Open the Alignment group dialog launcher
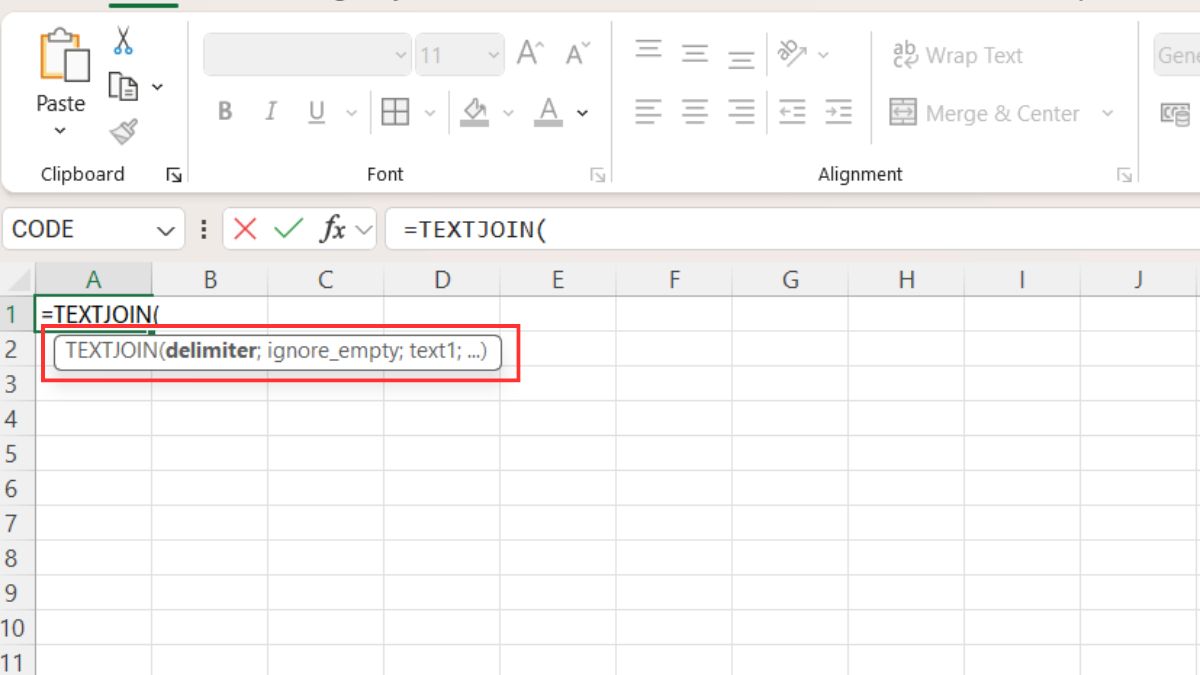 1122,174
